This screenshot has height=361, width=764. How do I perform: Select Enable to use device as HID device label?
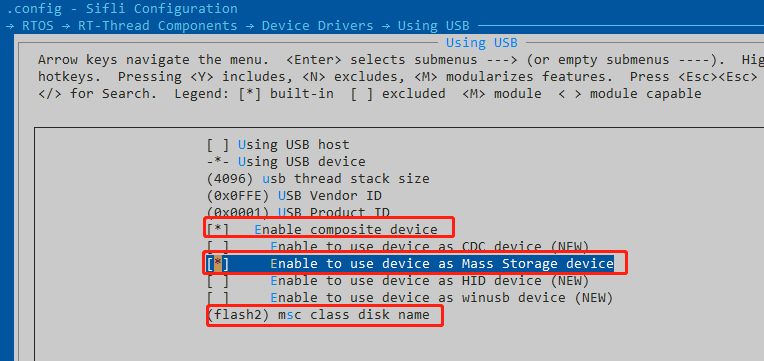(406, 281)
